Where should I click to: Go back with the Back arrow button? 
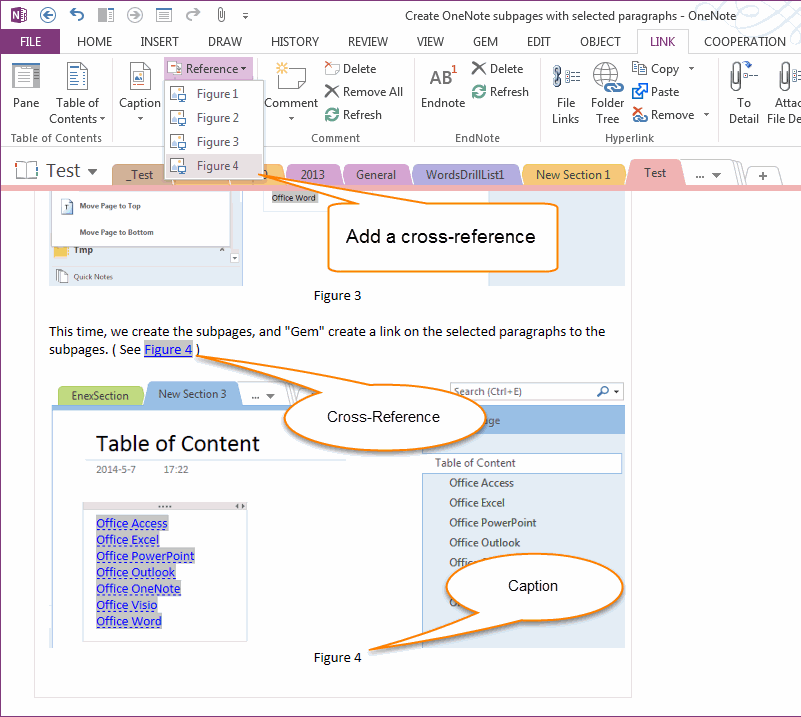[x=48, y=15]
